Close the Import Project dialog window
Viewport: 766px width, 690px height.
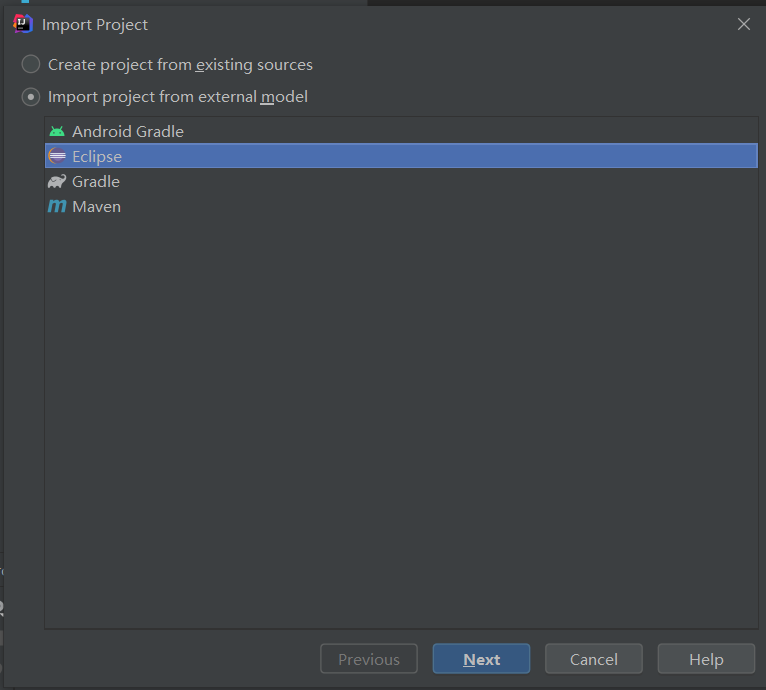pos(744,24)
